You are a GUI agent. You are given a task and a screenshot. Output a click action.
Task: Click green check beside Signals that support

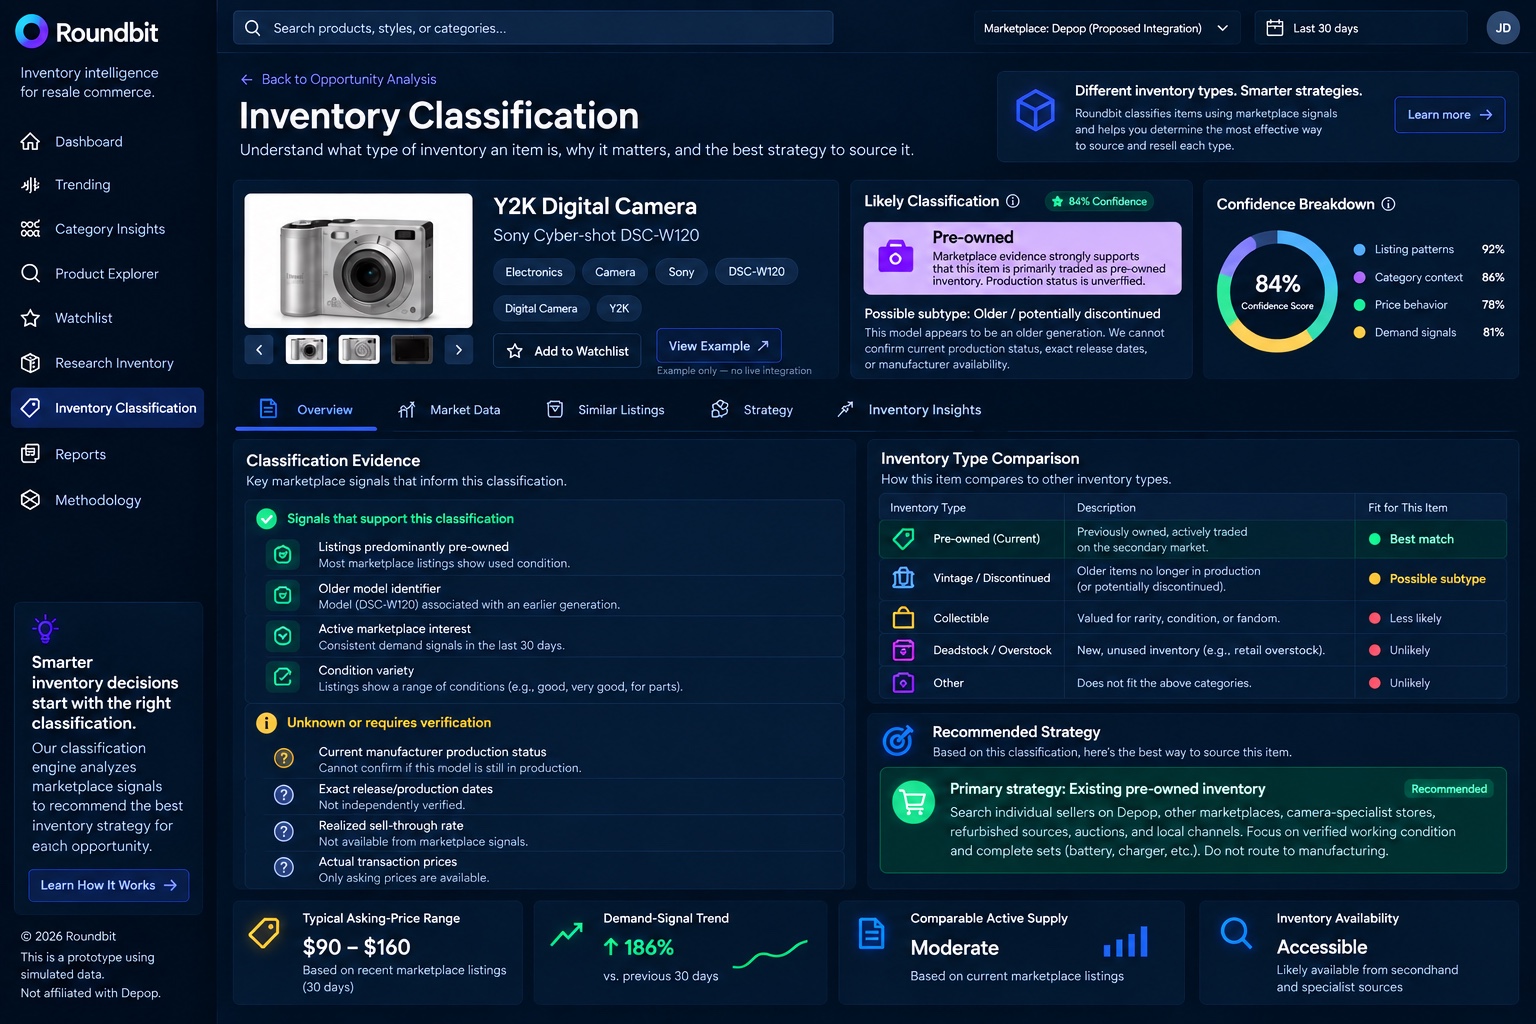tap(266, 519)
